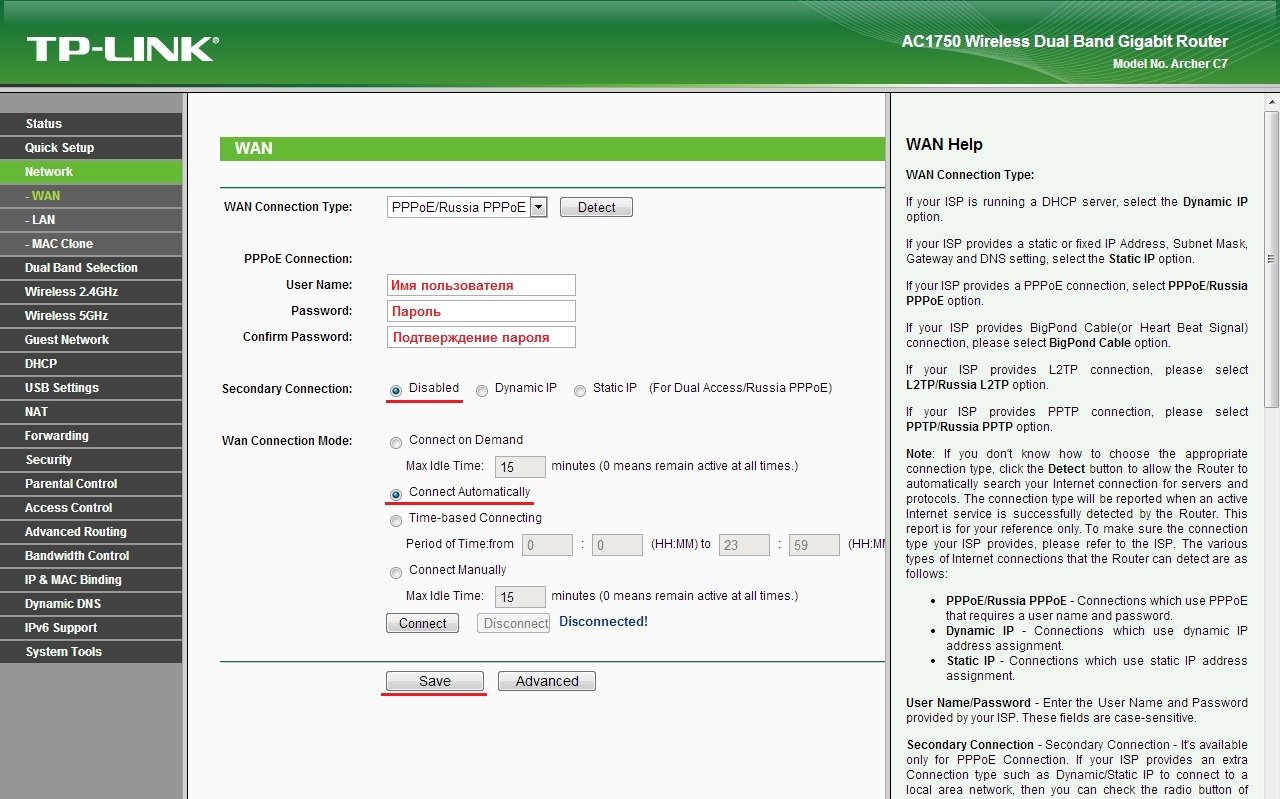
Task: Open System Tools menu
Action: 64,652
